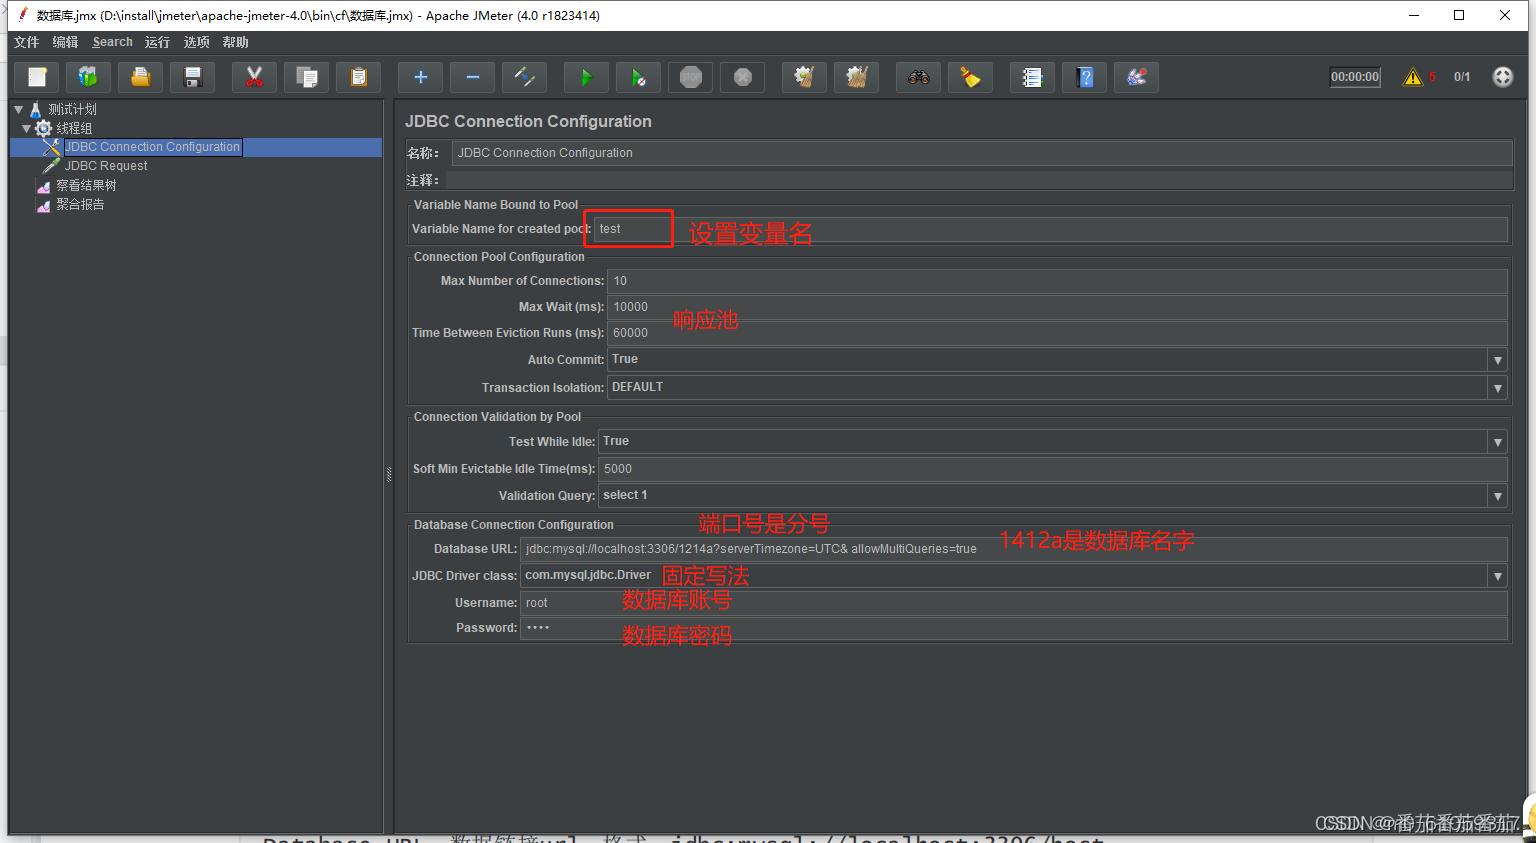Open the 文件 menu
Viewport: 1536px width, 843px height.
pos(27,42)
